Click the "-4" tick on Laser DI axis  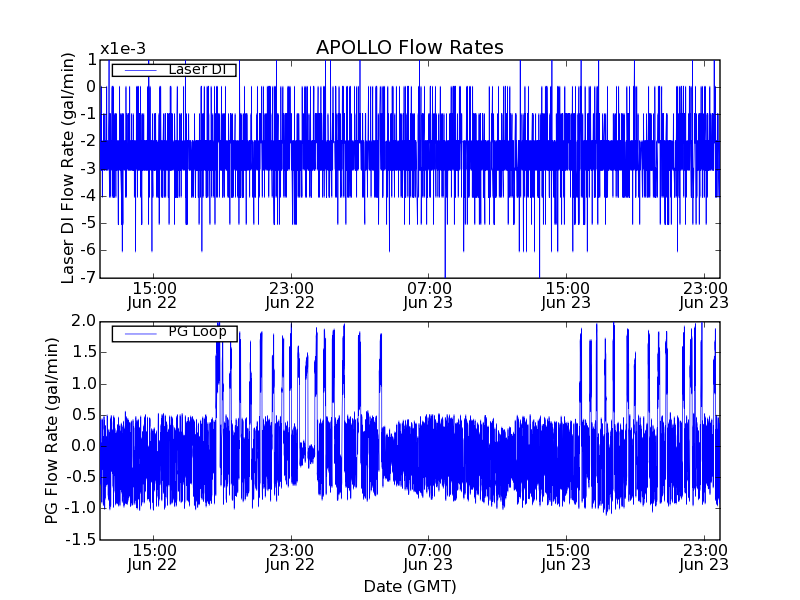tap(87, 196)
